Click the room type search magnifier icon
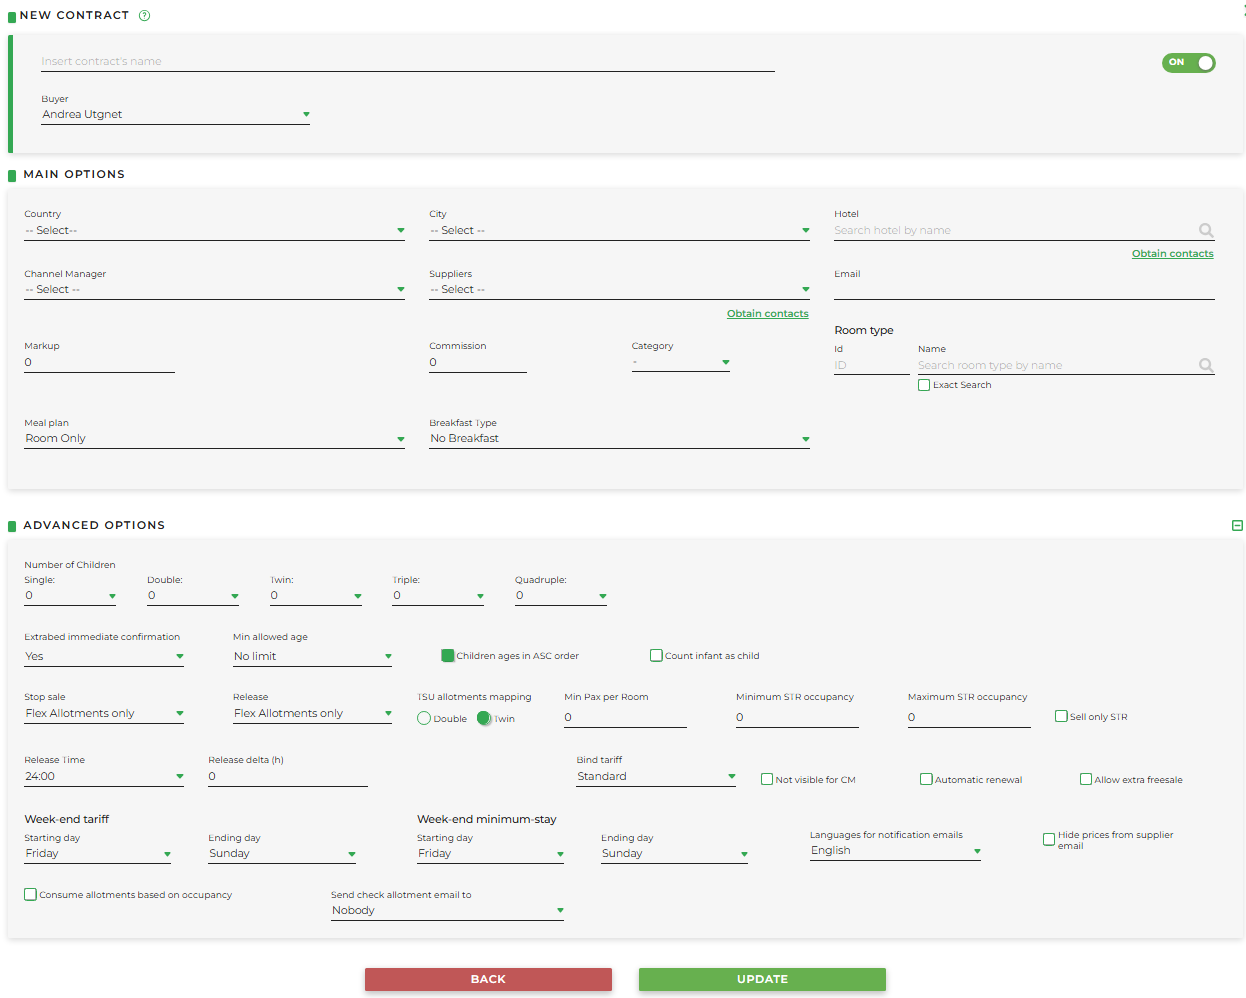The width and height of the screenshot is (1246, 998). 1206,366
